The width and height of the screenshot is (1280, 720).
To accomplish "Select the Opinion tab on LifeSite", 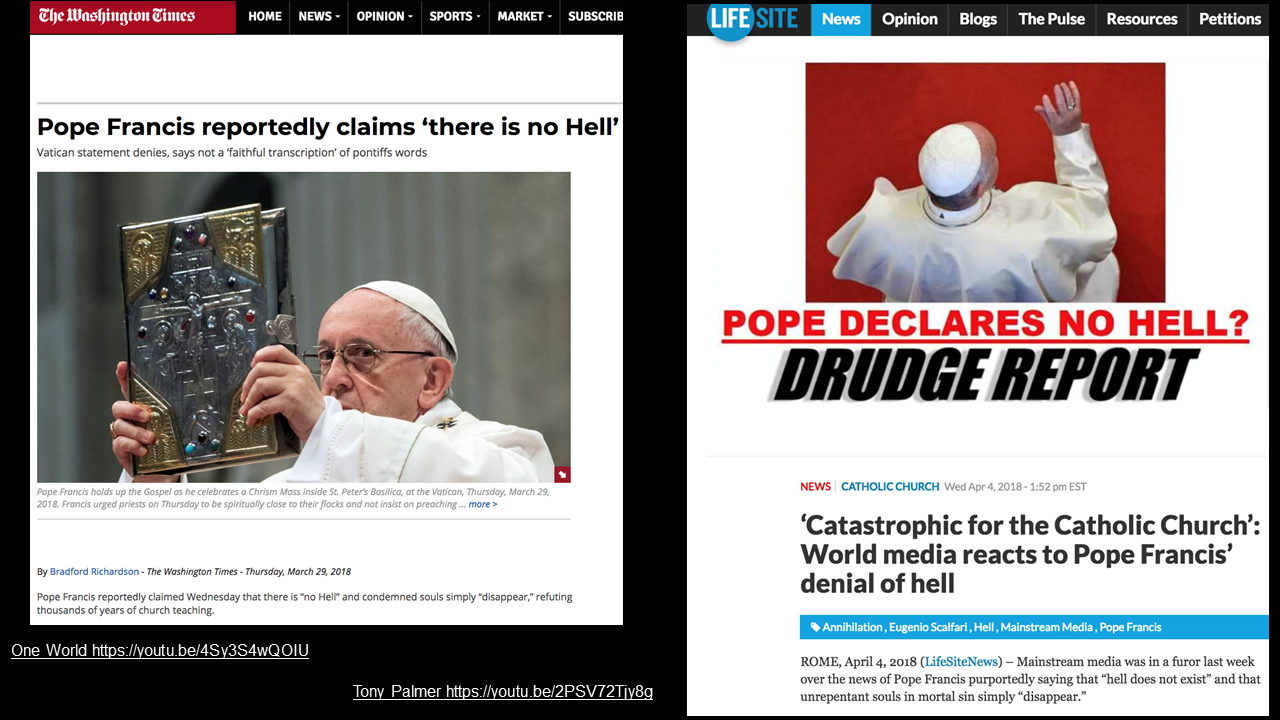I will point(910,19).
